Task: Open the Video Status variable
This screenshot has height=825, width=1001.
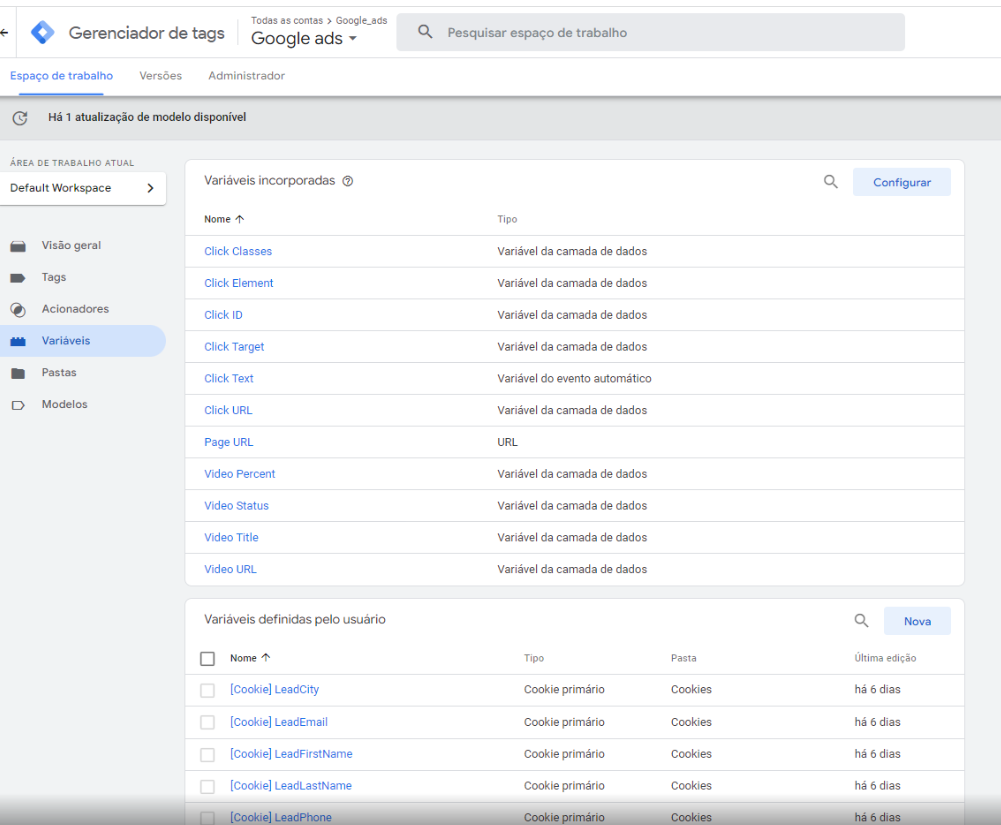Action: pyautogui.click(x=236, y=506)
